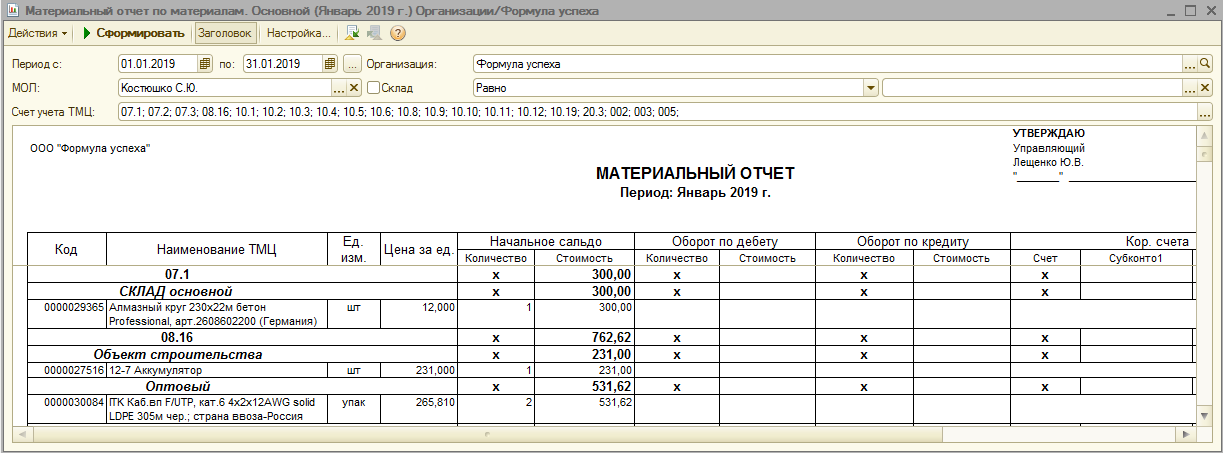
Task: Click the greyed restore-settings icon in toolbar
Action: tap(374, 33)
